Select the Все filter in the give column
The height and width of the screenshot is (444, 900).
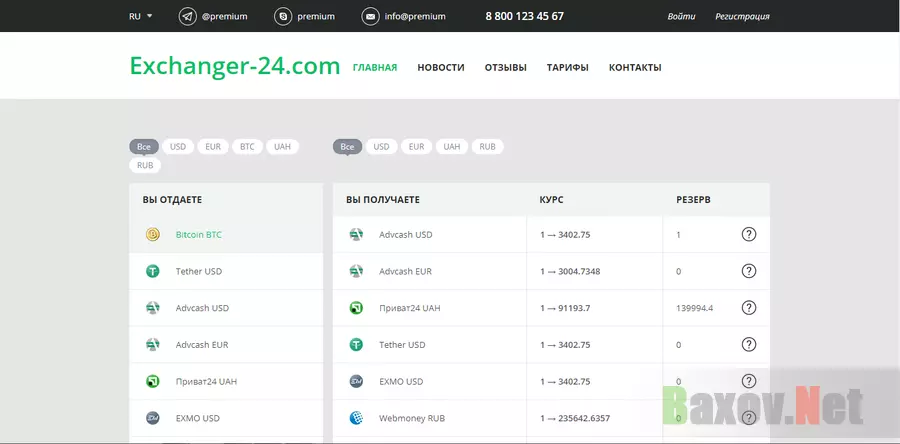coord(143,147)
